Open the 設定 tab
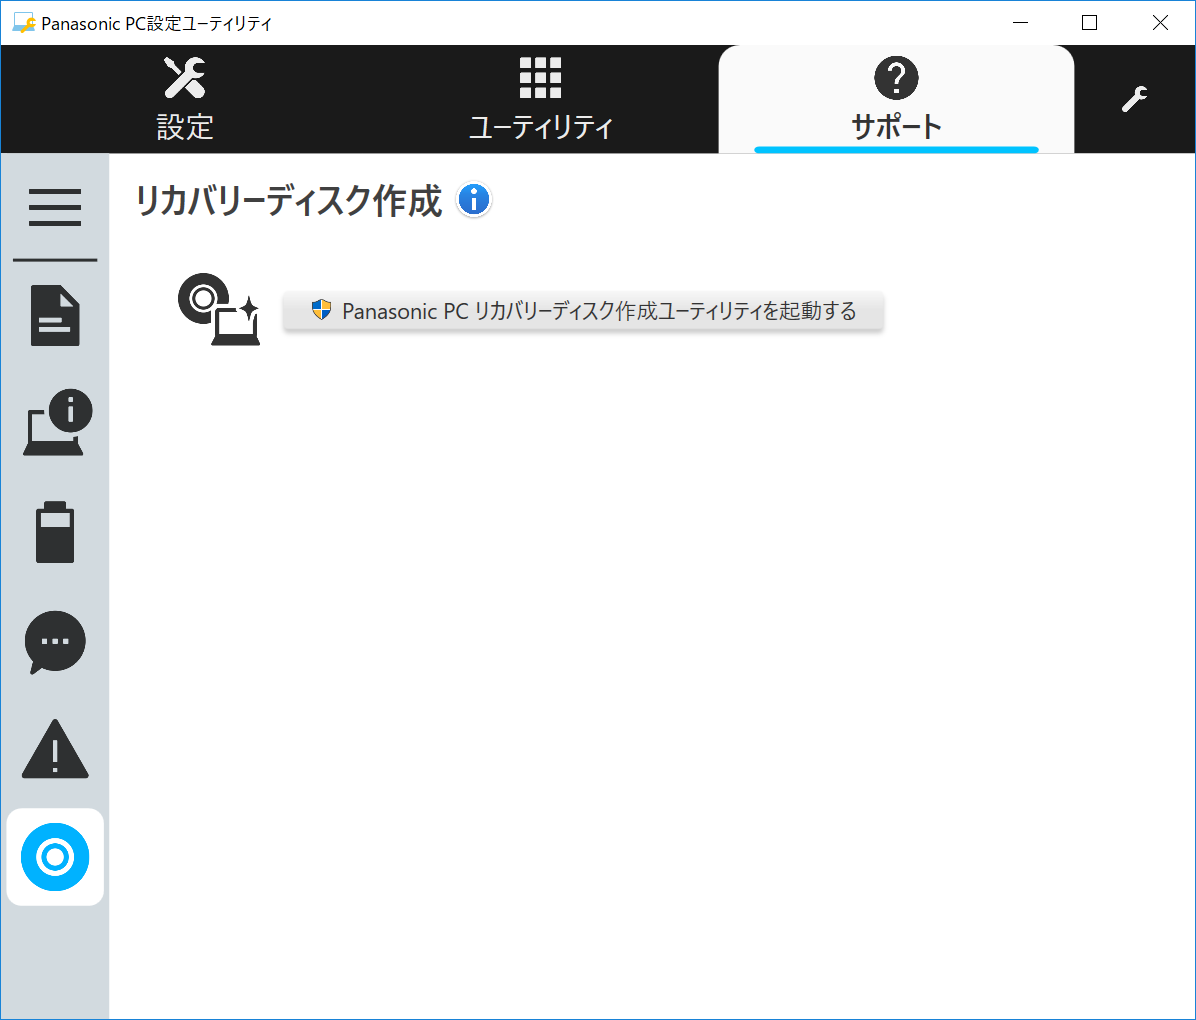Image resolution: width=1196 pixels, height=1020 pixels. tap(185, 99)
